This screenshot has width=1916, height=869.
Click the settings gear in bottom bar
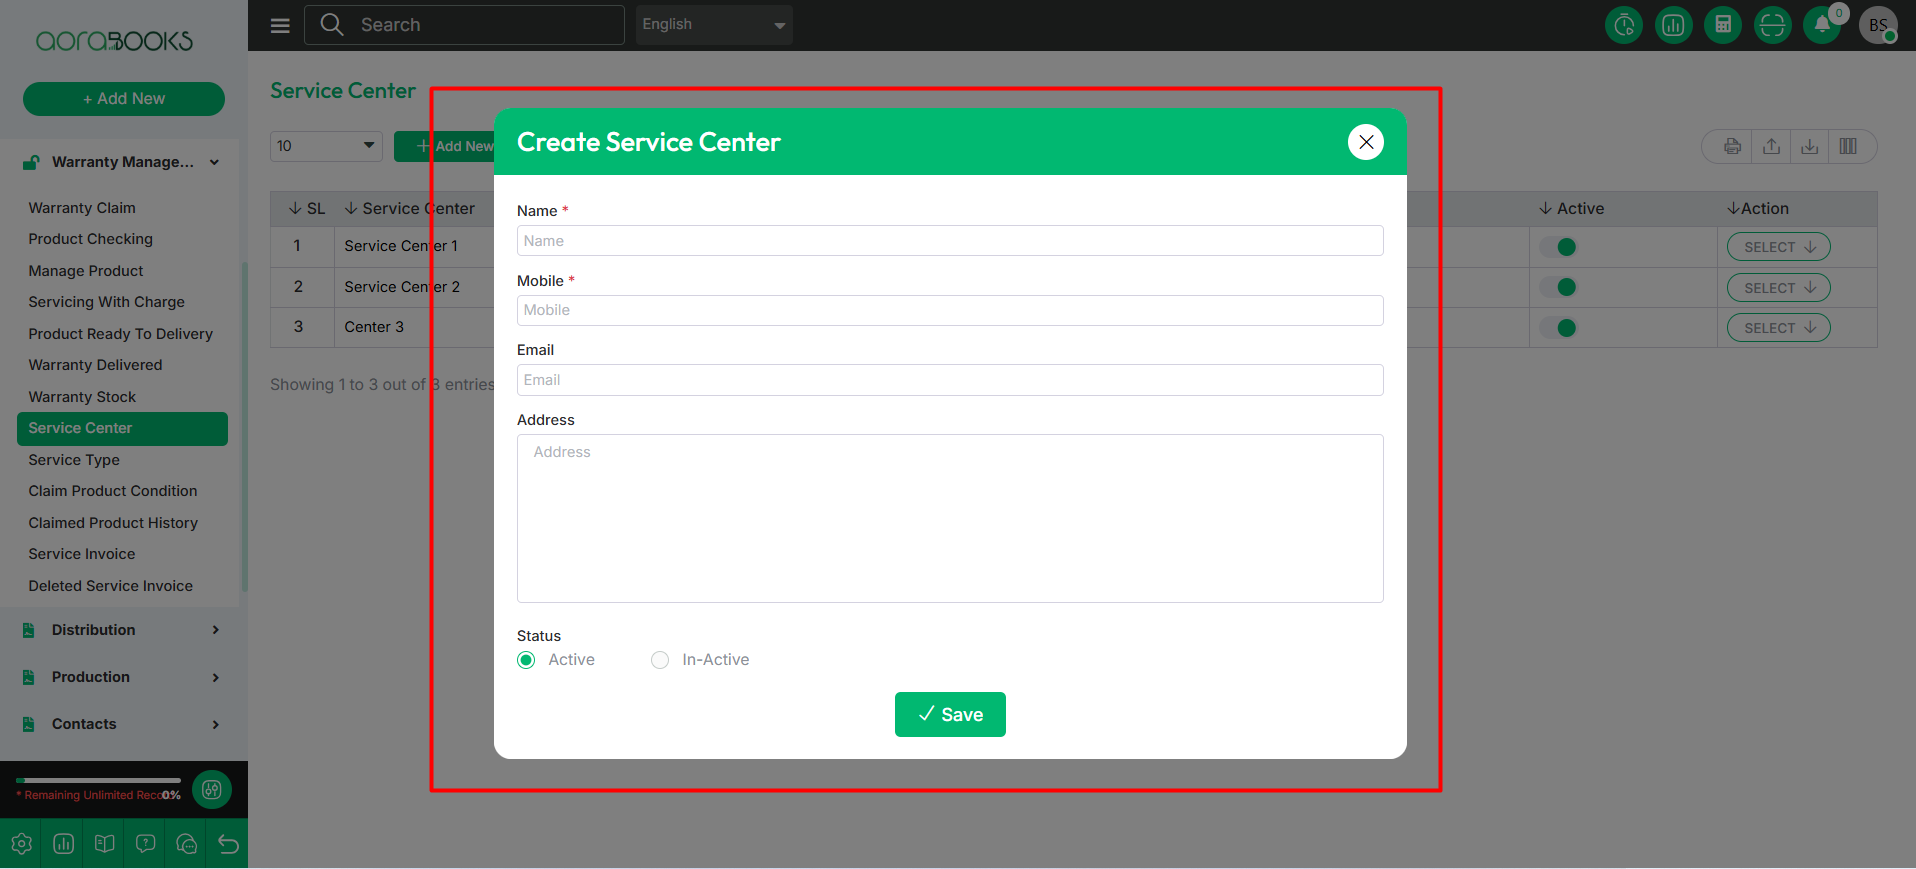click(21, 844)
